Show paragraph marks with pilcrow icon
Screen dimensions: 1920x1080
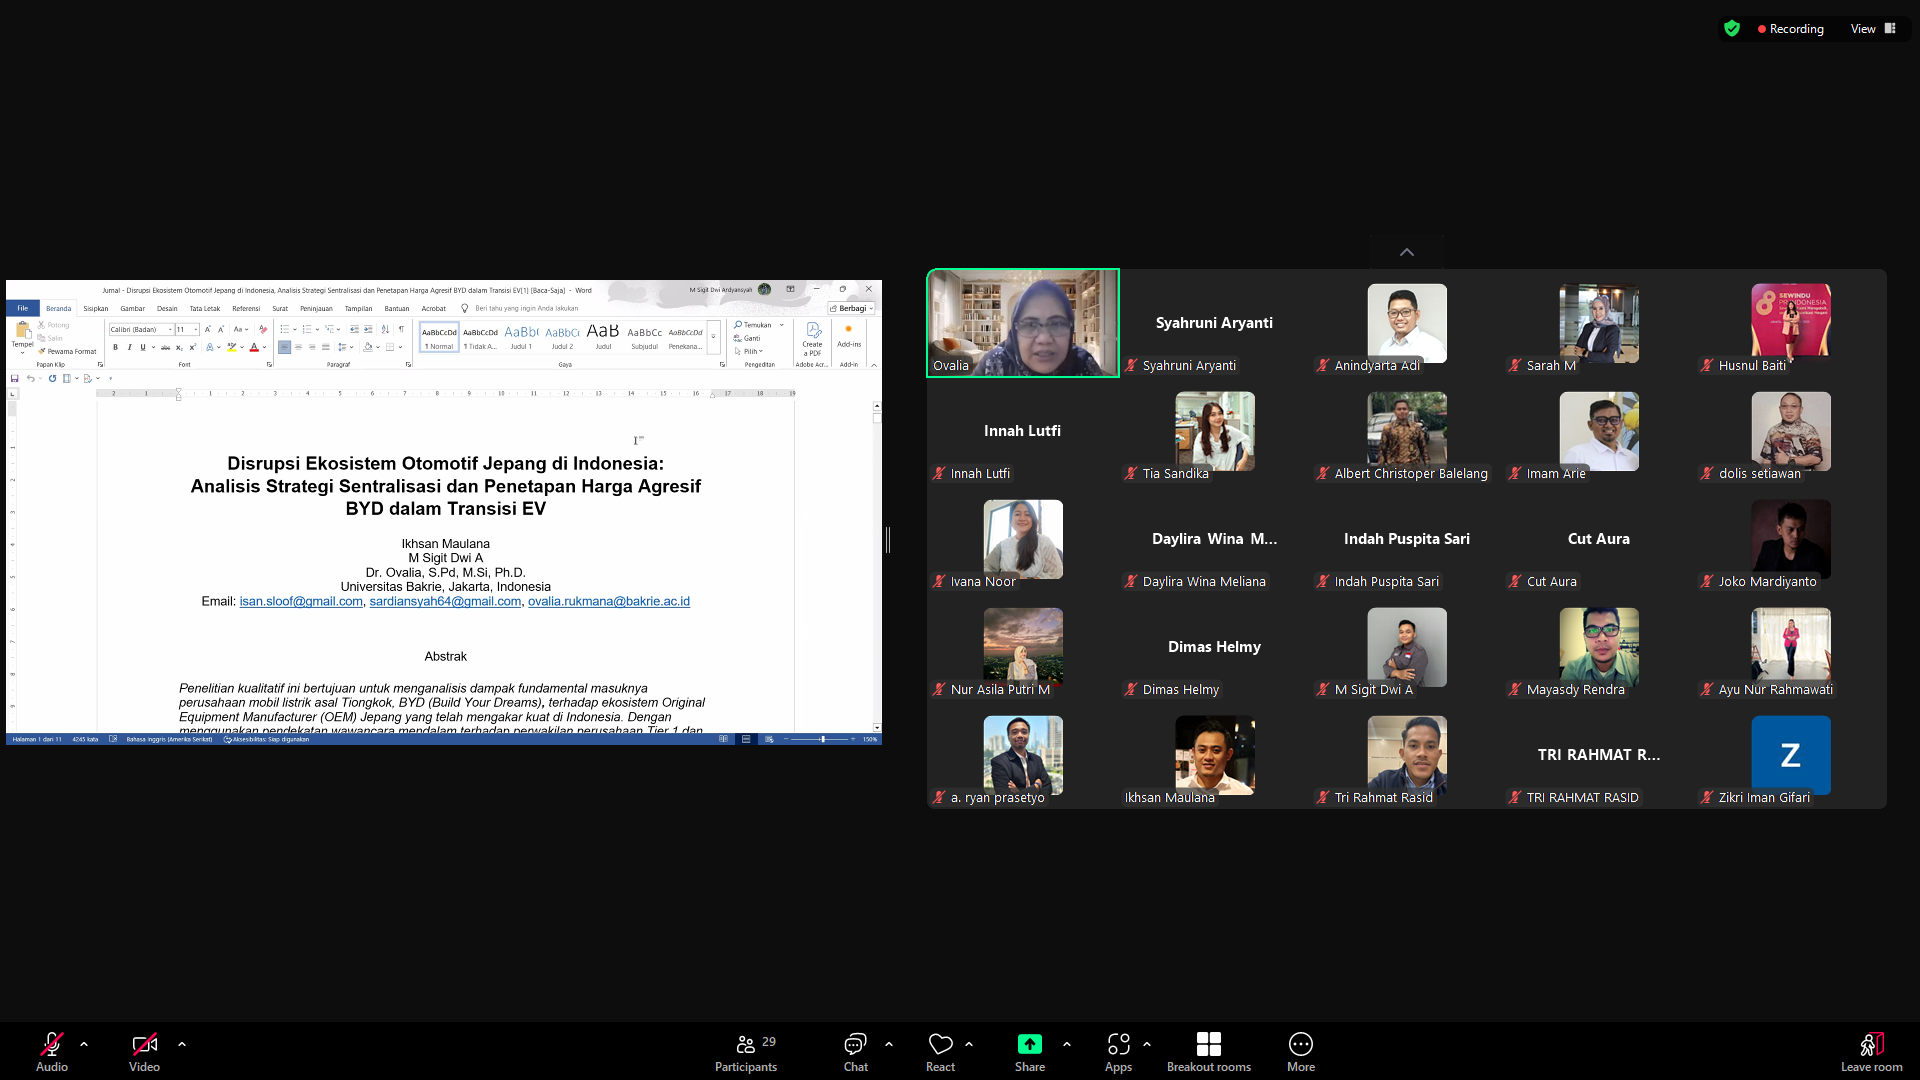(x=401, y=329)
